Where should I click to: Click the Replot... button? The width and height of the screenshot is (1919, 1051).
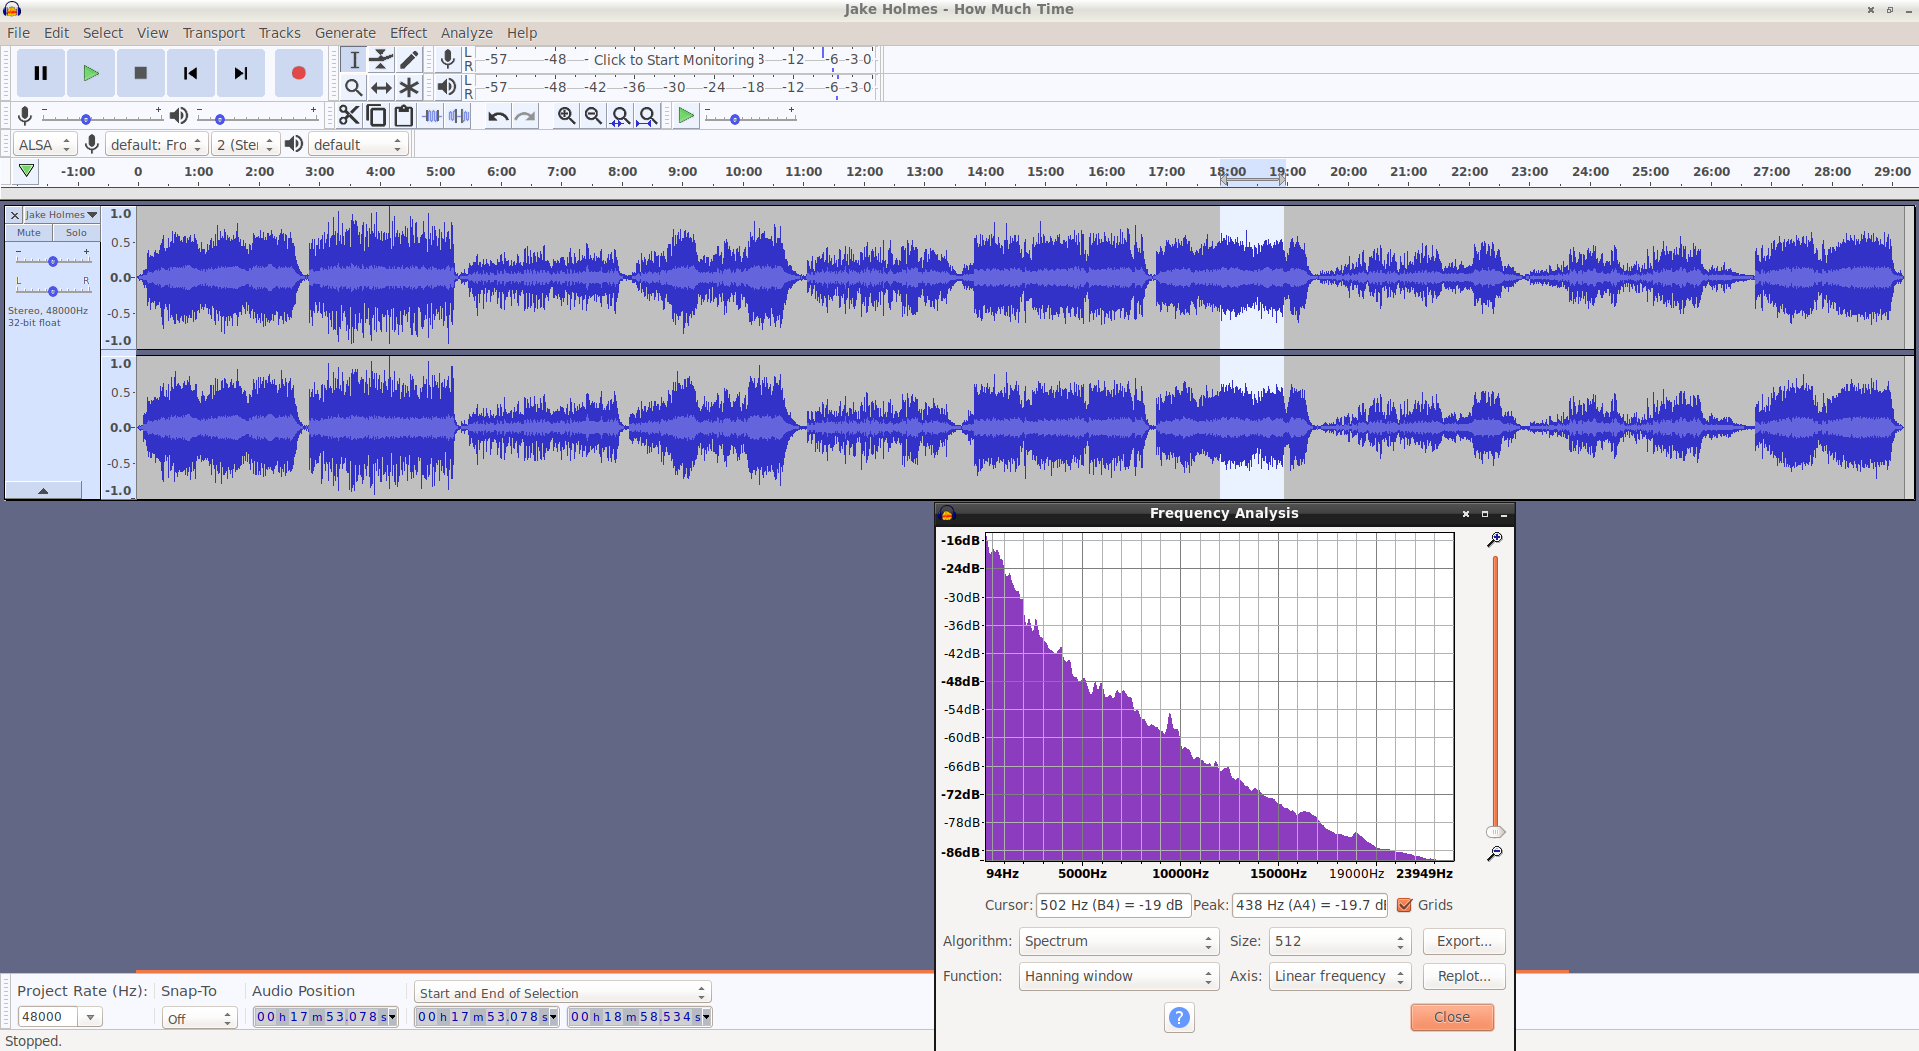(x=1464, y=976)
